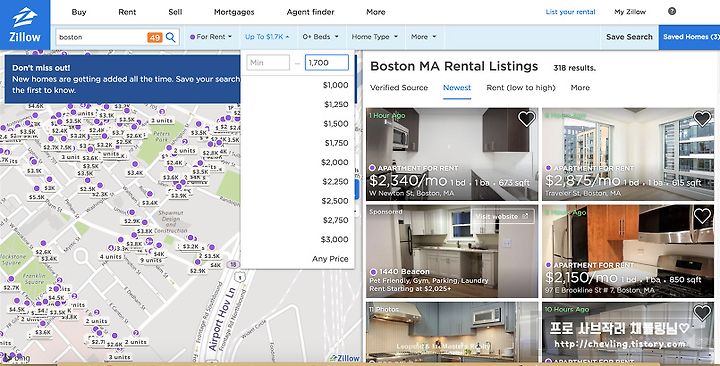Open the $2,340/mo W Newton St listing
This screenshot has width=720, height=366.
[451, 154]
